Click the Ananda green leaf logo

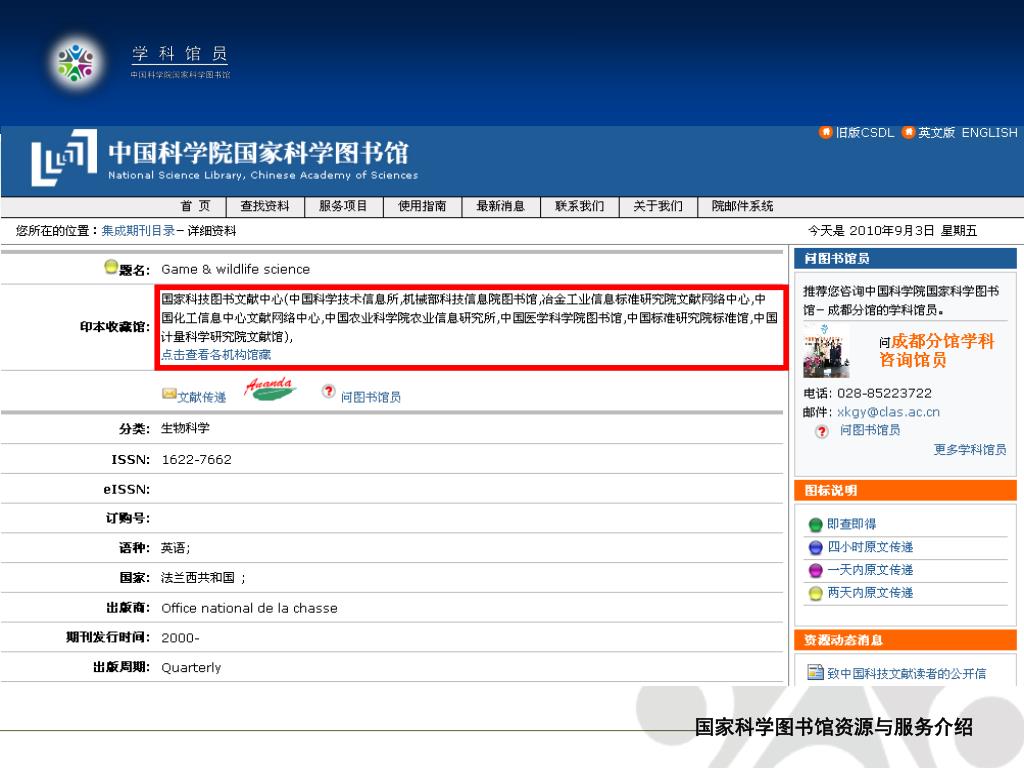point(269,390)
